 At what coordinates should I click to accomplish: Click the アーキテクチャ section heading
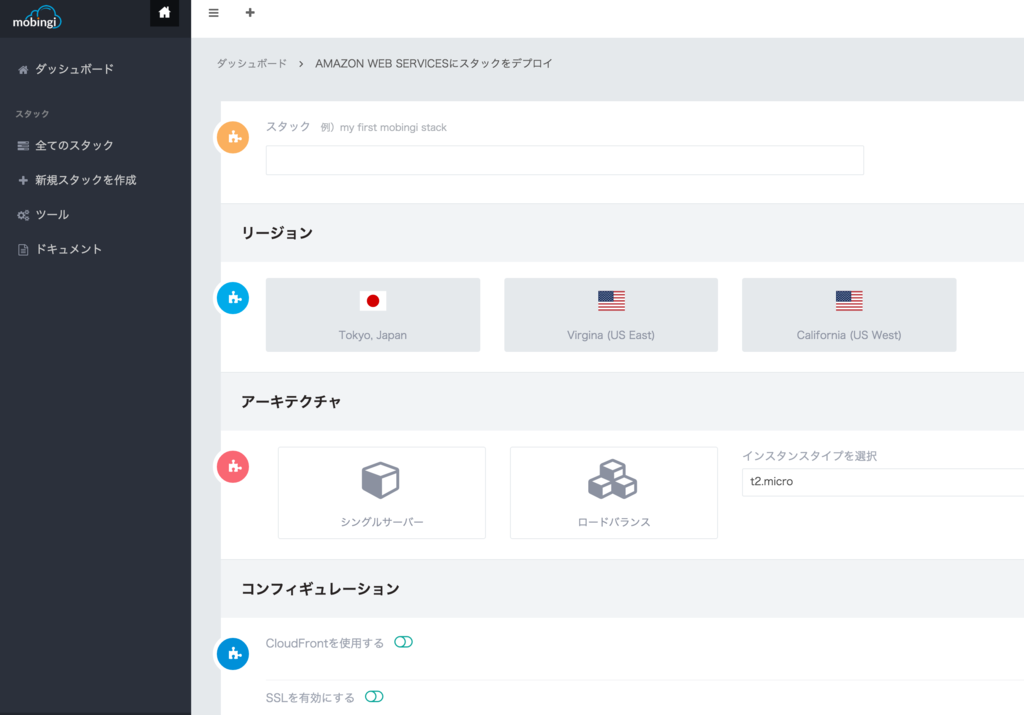point(291,402)
